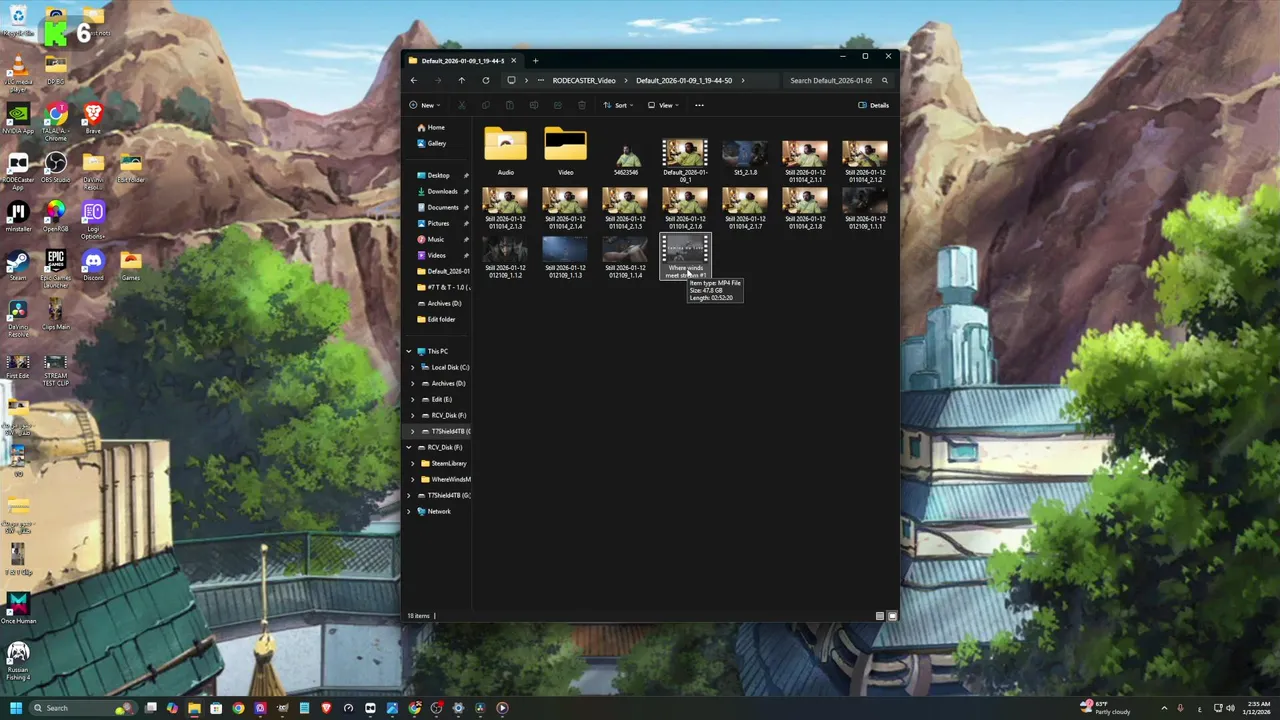Viewport: 1280px width, 720px height.
Task: Open Logi Options+ desktop icon
Action: (x=93, y=219)
